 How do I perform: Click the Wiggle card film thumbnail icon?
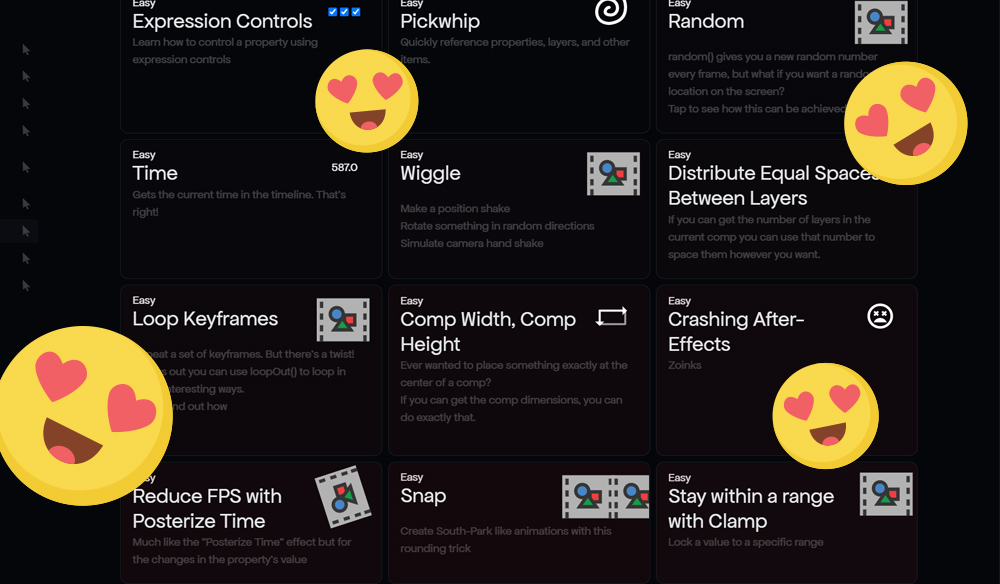pyautogui.click(x=613, y=173)
